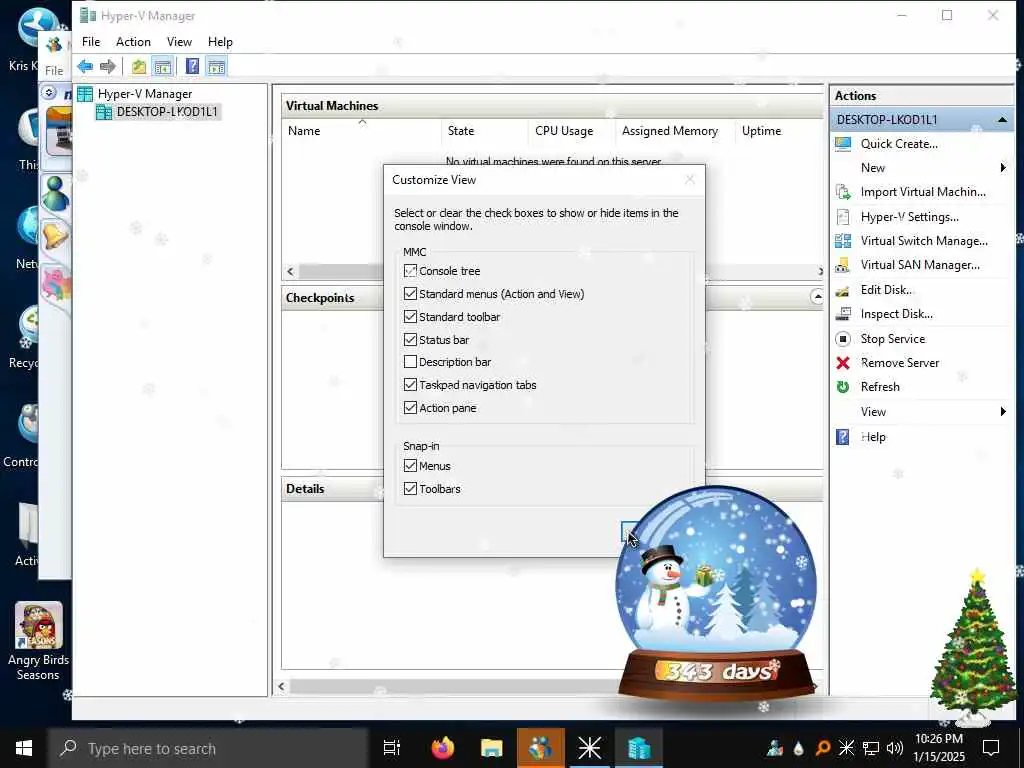This screenshot has width=1024, height=768.
Task: Uncheck Standard menus (Action and View)
Action: pyautogui.click(x=410, y=294)
